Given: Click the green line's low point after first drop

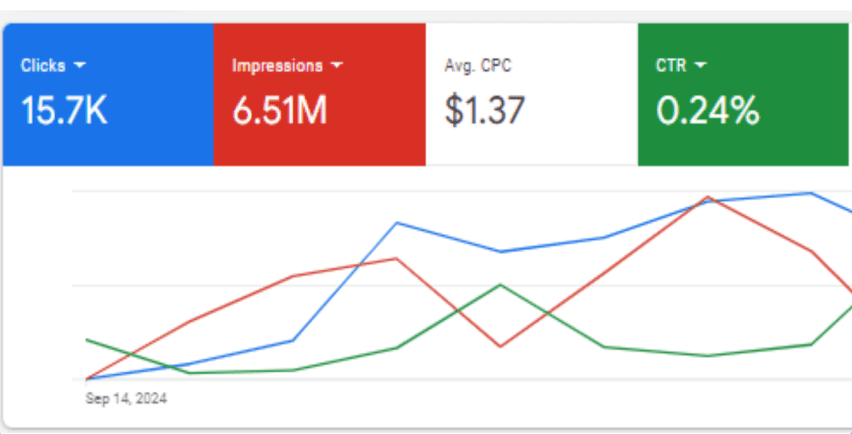Looking at the screenshot, I should [x=190, y=373].
